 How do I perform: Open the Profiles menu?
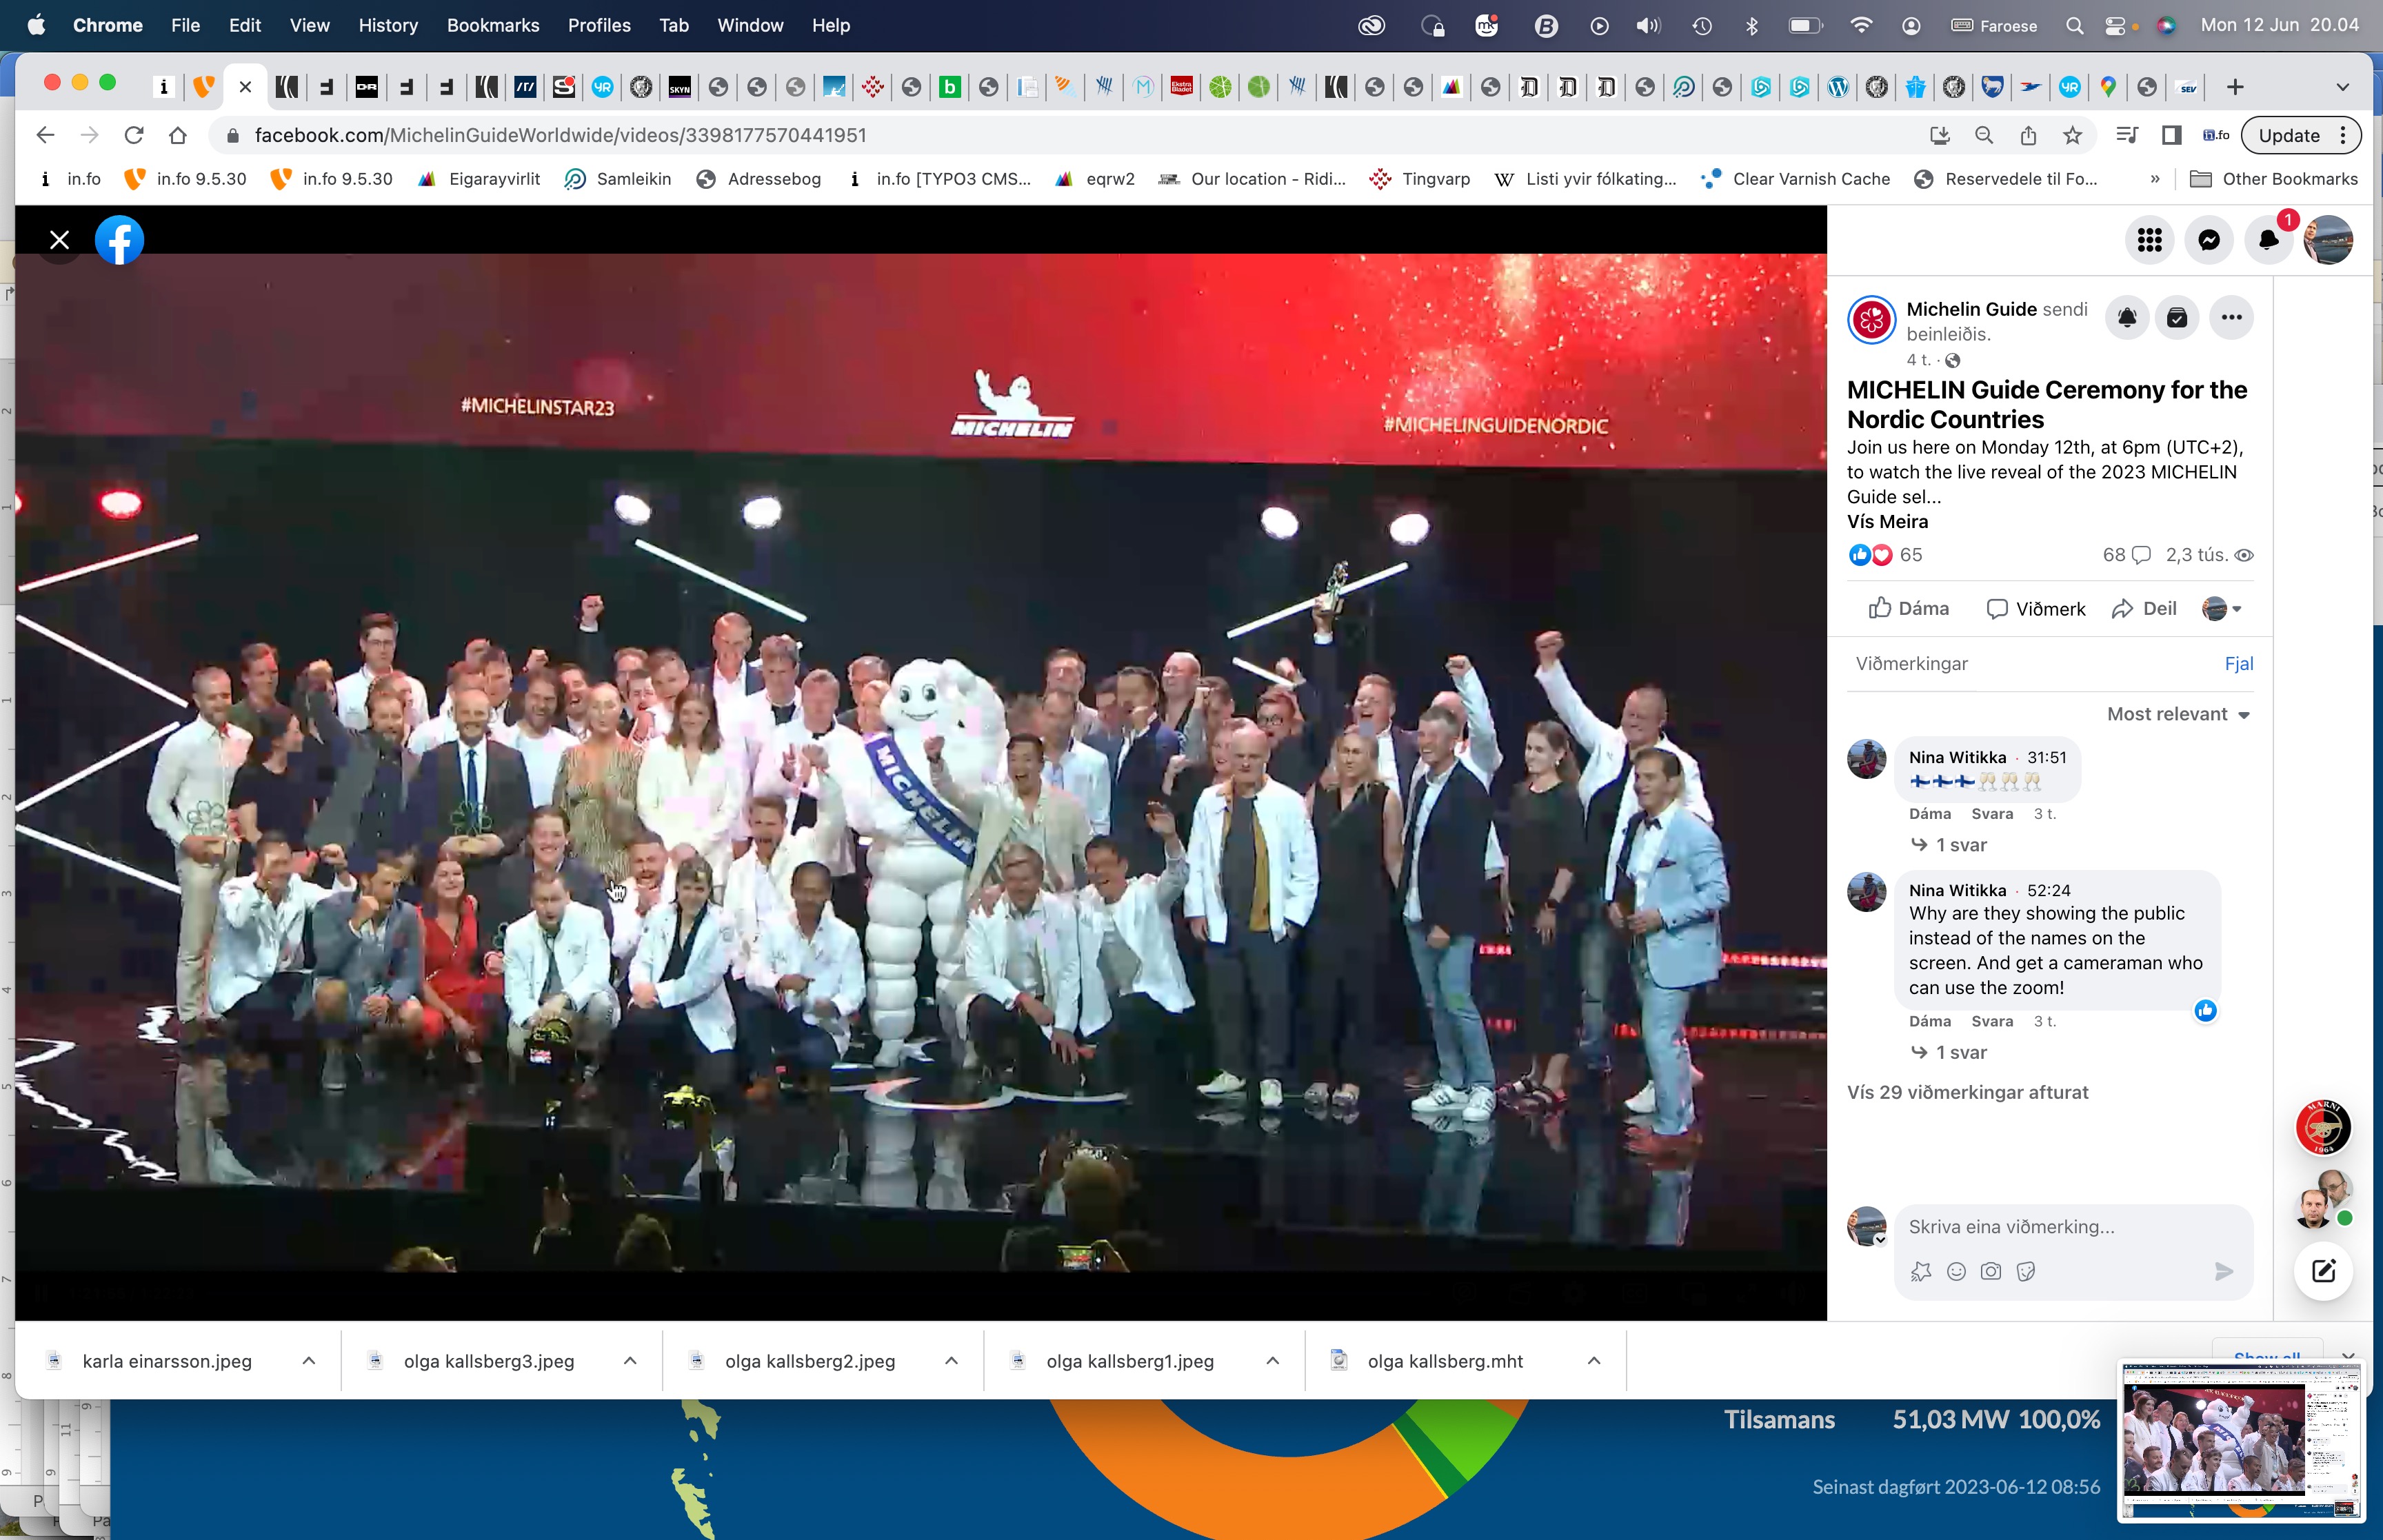pyautogui.click(x=599, y=25)
